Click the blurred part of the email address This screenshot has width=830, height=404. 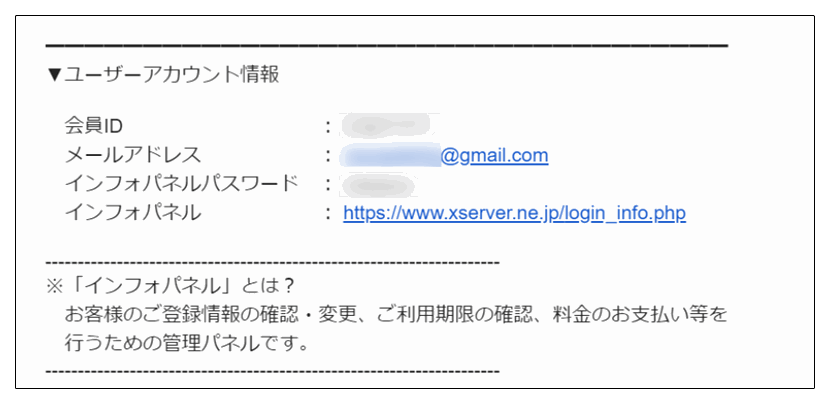[x=391, y=156]
